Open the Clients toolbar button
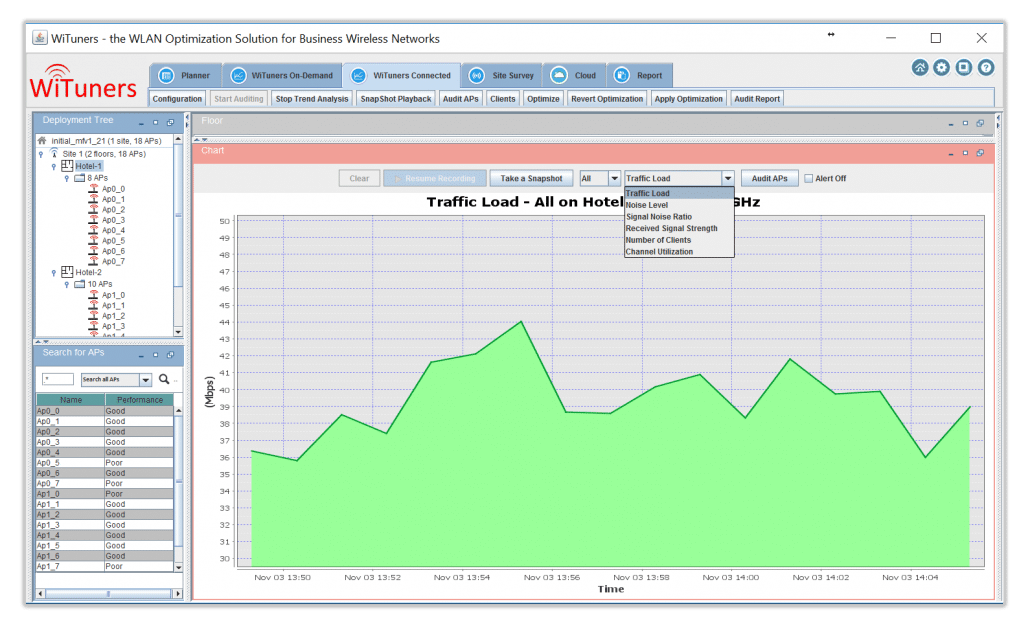 [503, 99]
